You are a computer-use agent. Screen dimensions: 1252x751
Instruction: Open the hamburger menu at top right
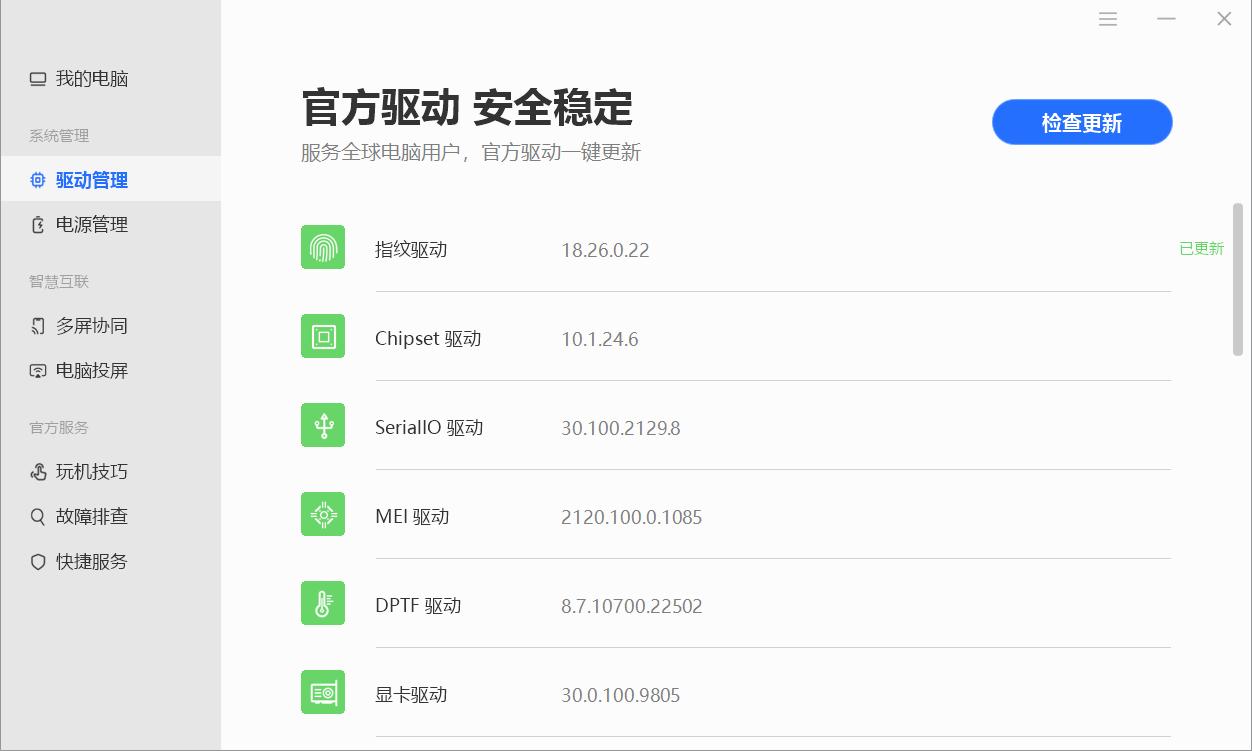tap(1107, 18)
